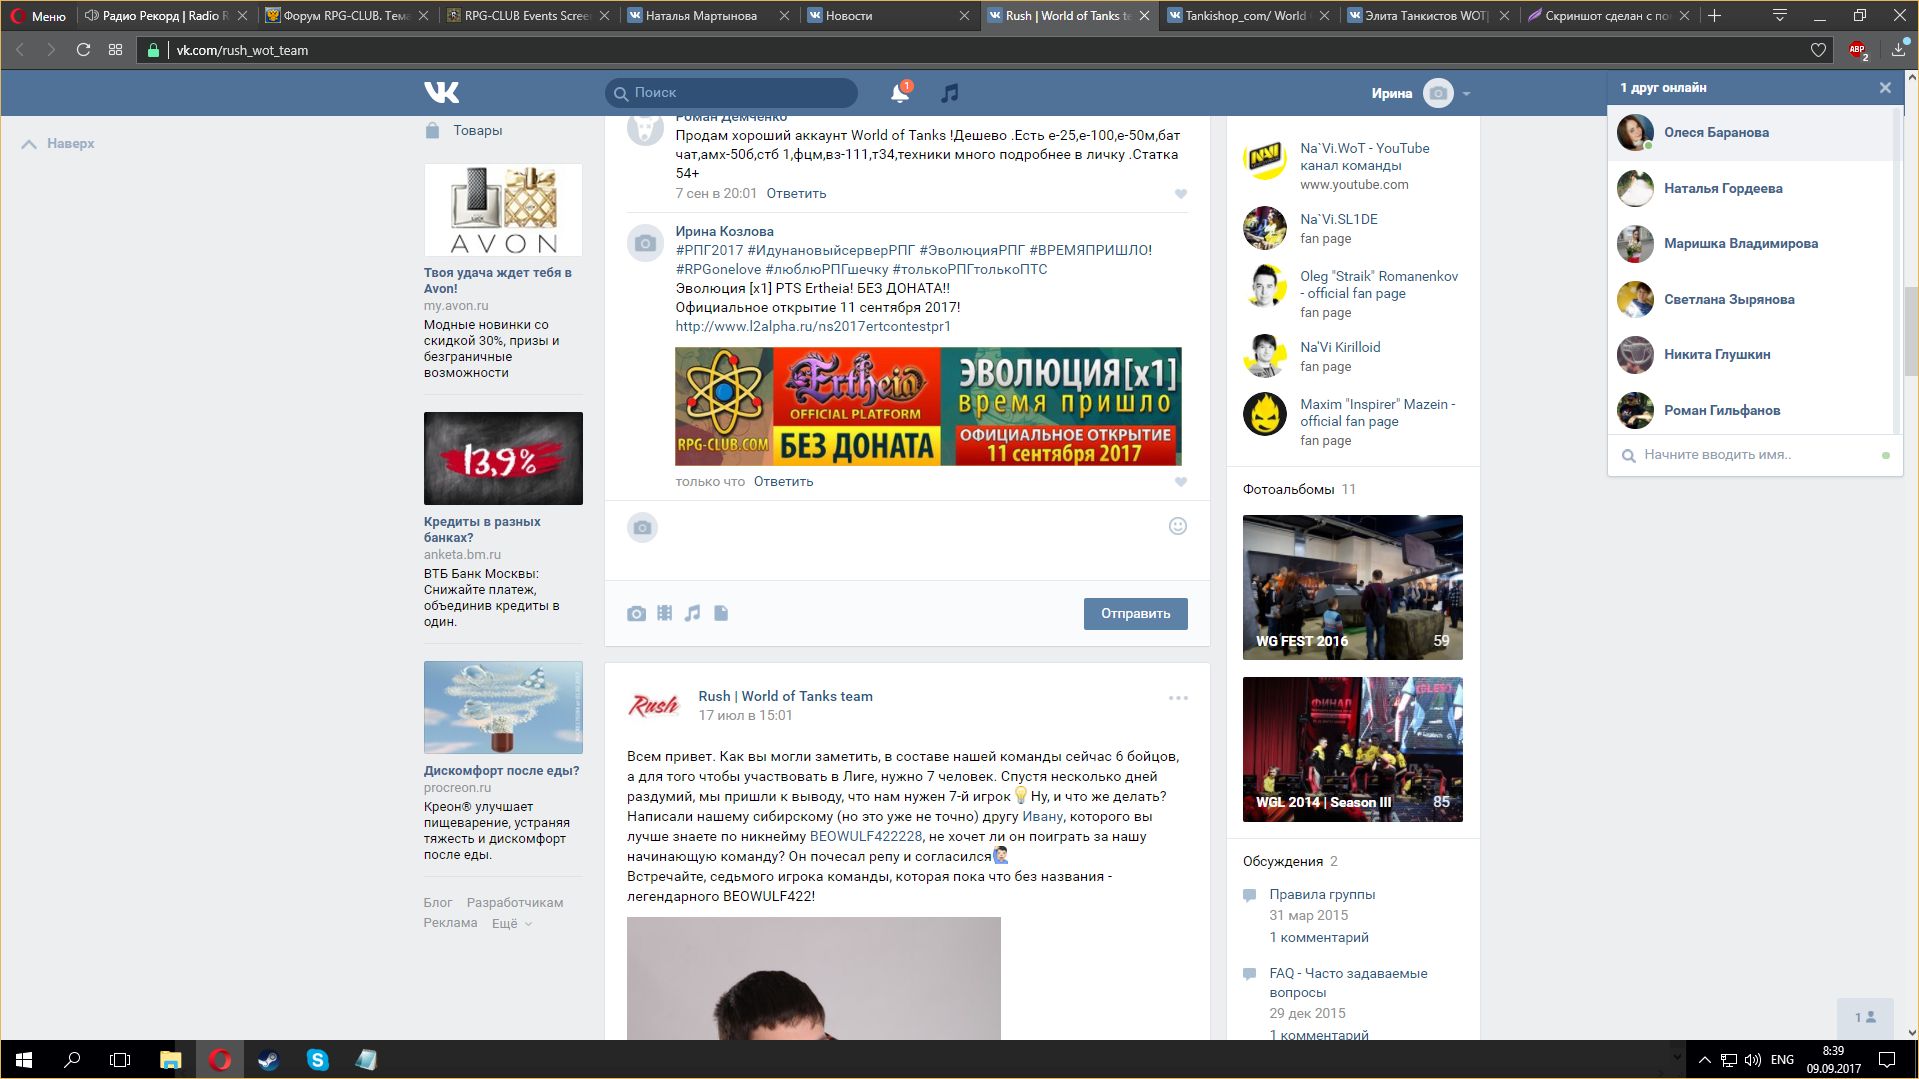Open Rush | World of Tanks team post author
The height and width of the screenshot is (1079, 1919).
[785, 696]
